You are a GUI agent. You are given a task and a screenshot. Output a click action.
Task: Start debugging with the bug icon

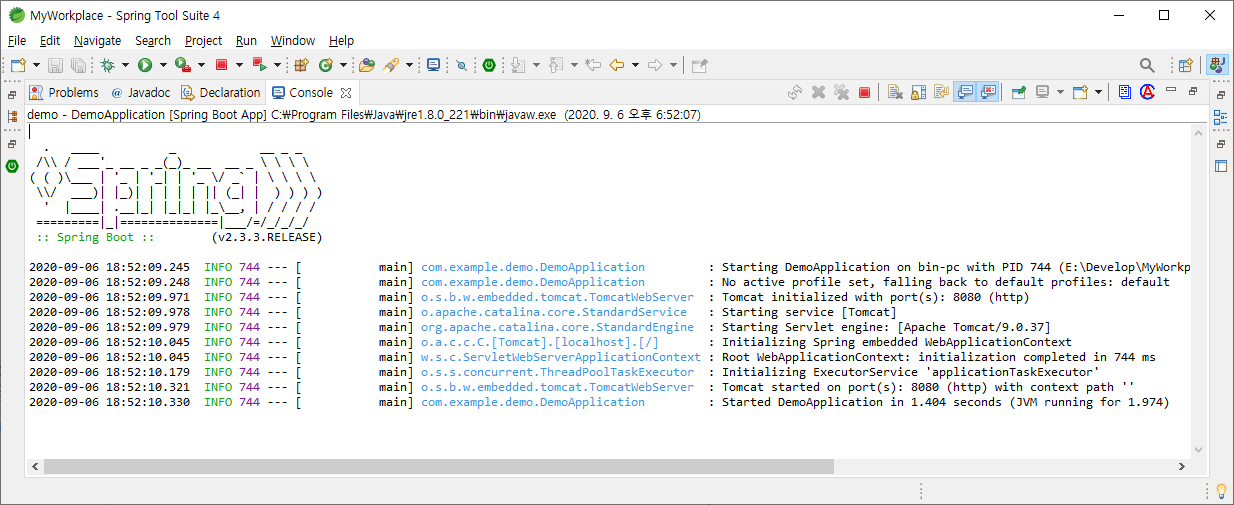pos(108,65)
